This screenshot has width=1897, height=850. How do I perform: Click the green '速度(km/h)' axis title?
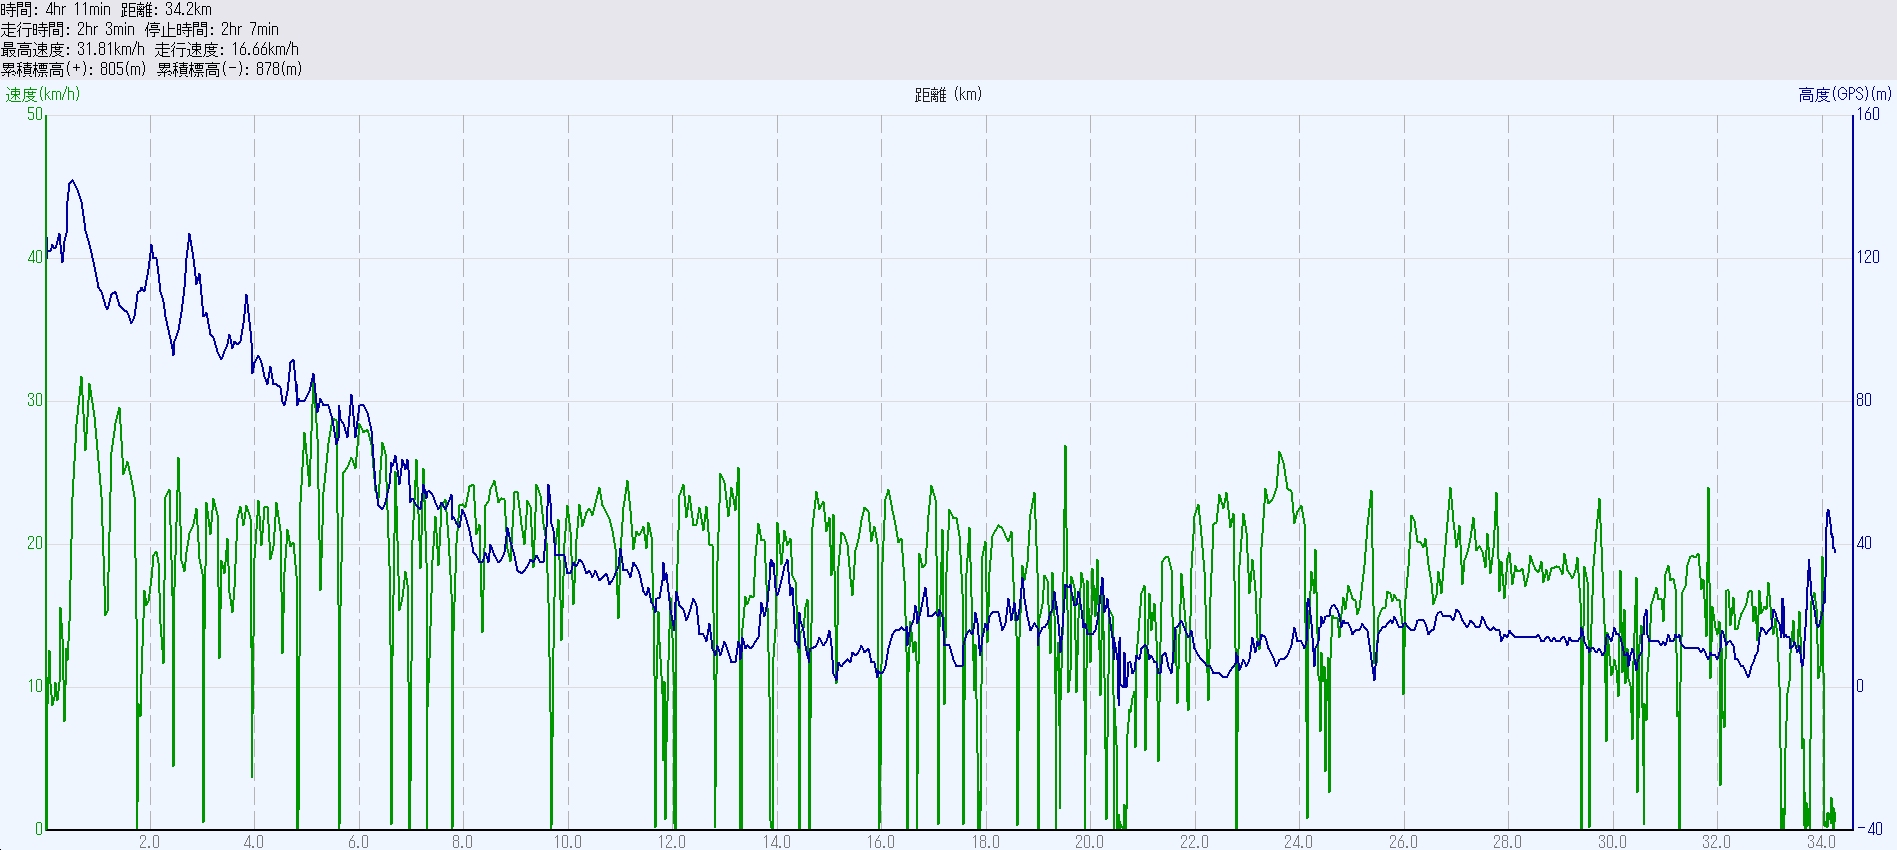(x=43, y=94)
